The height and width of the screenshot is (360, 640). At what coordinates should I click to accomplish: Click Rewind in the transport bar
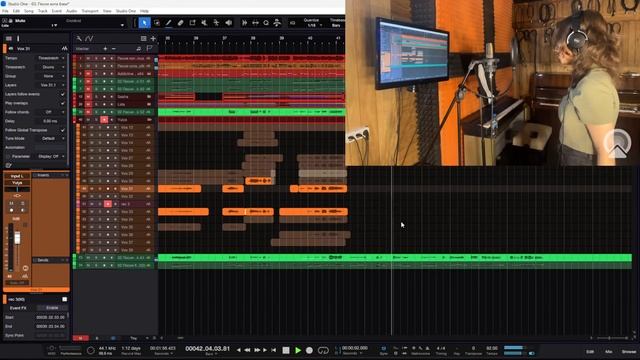pyautogui.click(x=247, y=350)
